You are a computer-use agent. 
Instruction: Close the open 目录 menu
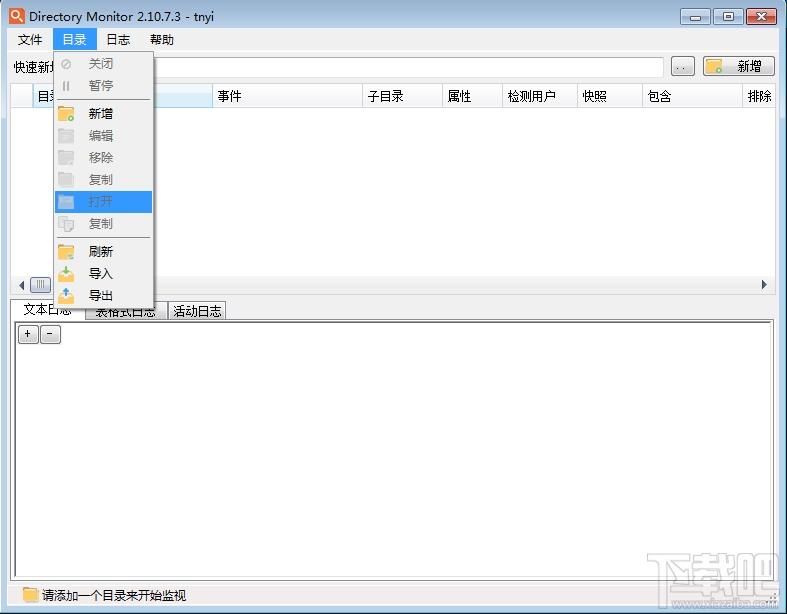point(75,40)
